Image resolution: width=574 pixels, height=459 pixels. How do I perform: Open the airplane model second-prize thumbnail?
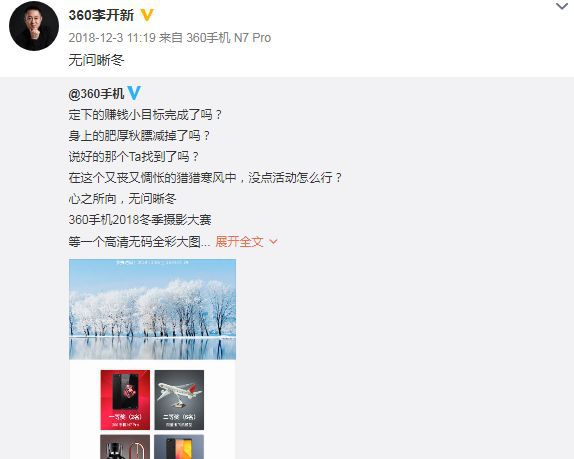[x=179, y=400]
